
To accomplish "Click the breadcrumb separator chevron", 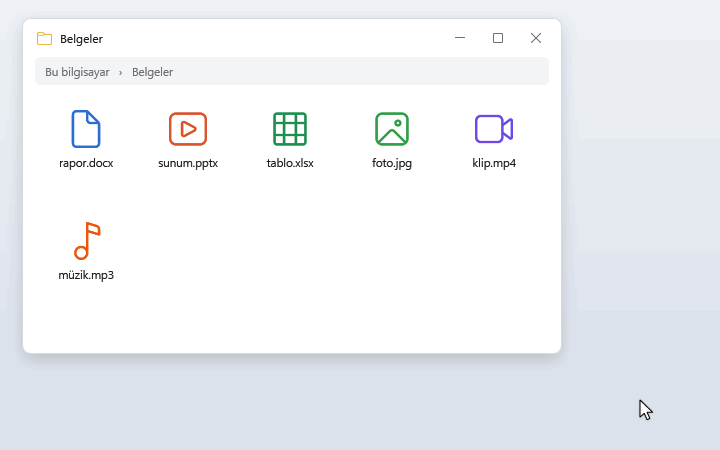I will pyautogui.click(x=120, y=73).
